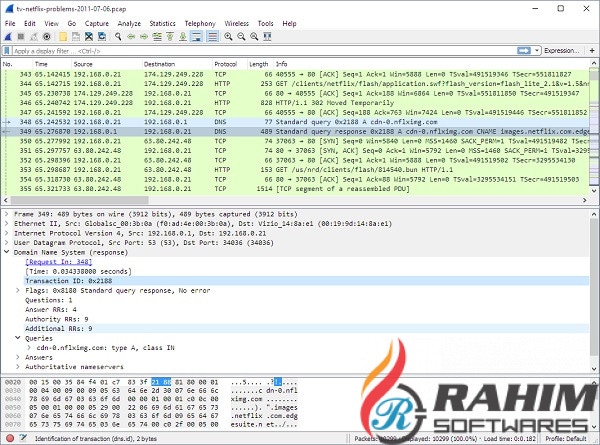The image size is (600, 445).
Task: Apply the display filter arrow button
Action: pos(524,51)
